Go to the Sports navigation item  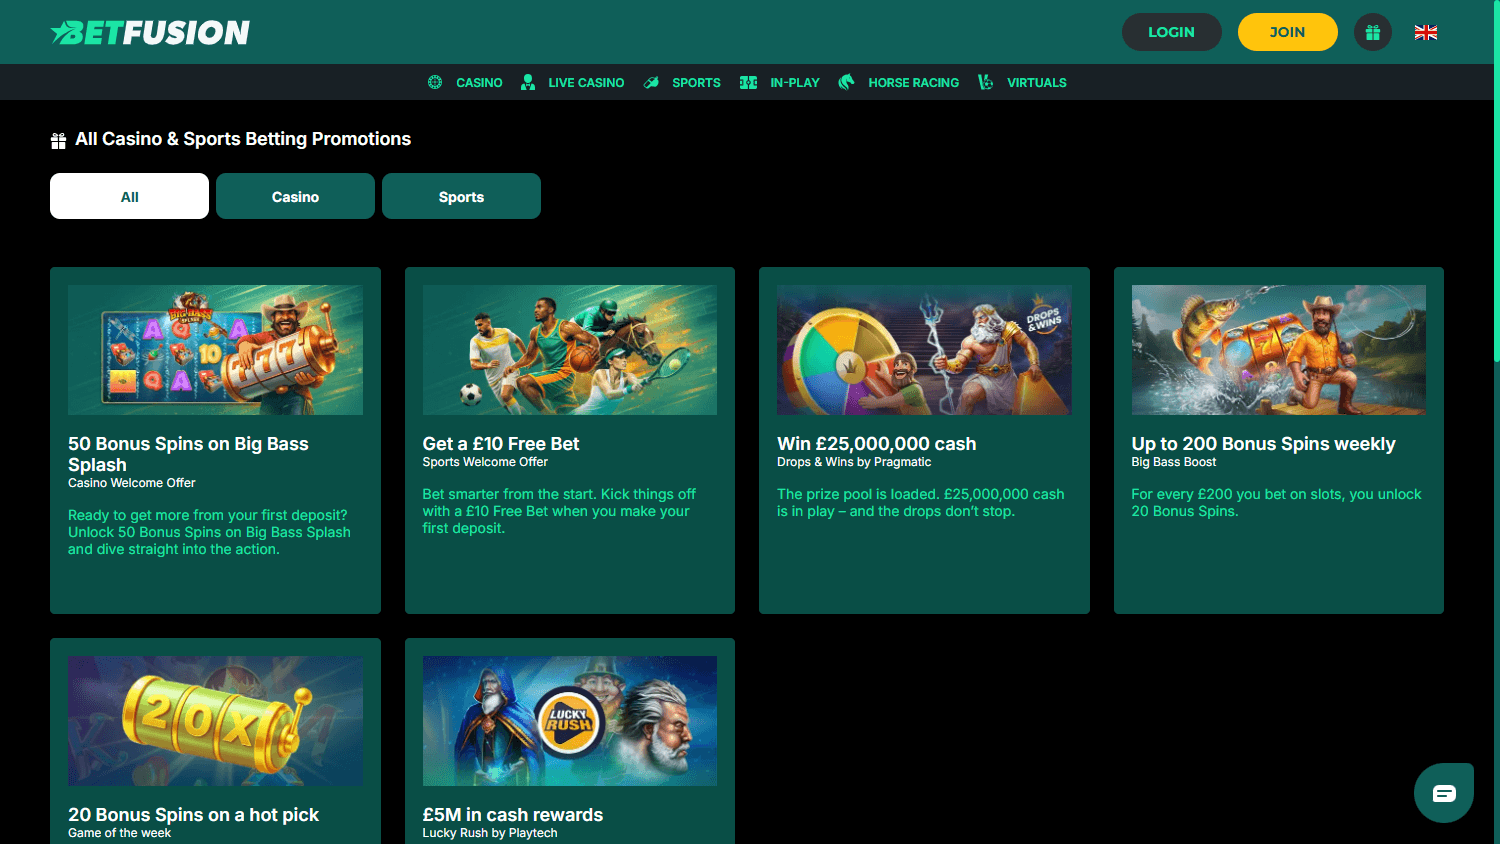click(696, 83)
